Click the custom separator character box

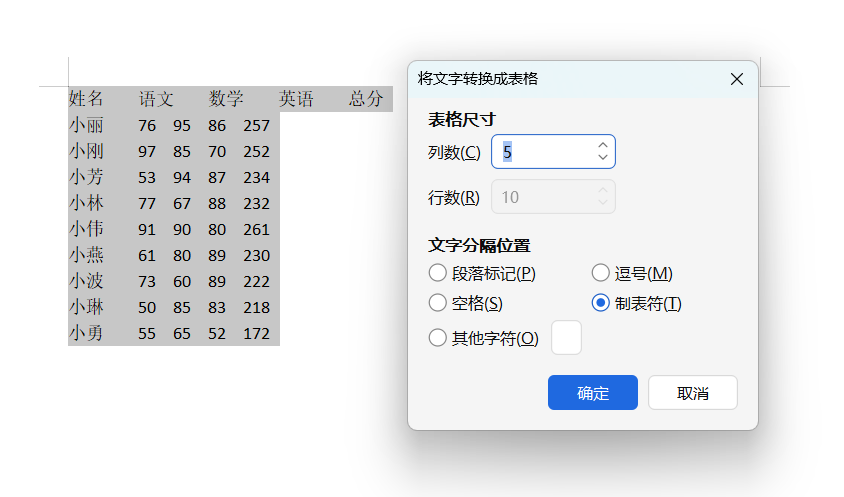(566, 338)
